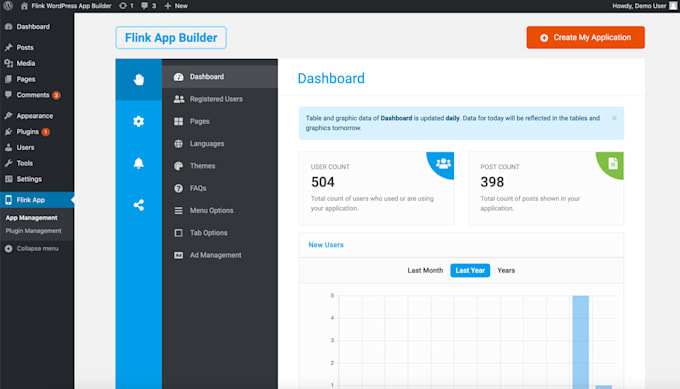The height and width of the screenshot is (389, 680).
Task: Open Menu Options in the Flink menu
Action: point(220,210)
